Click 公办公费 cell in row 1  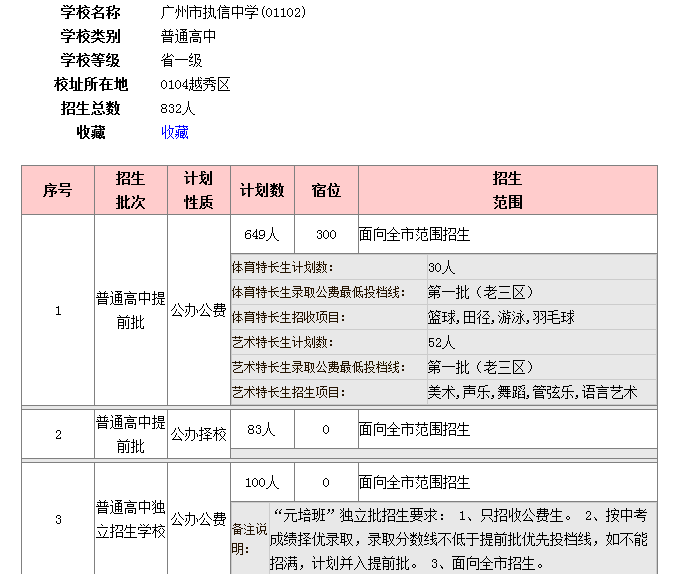[199, 310]
